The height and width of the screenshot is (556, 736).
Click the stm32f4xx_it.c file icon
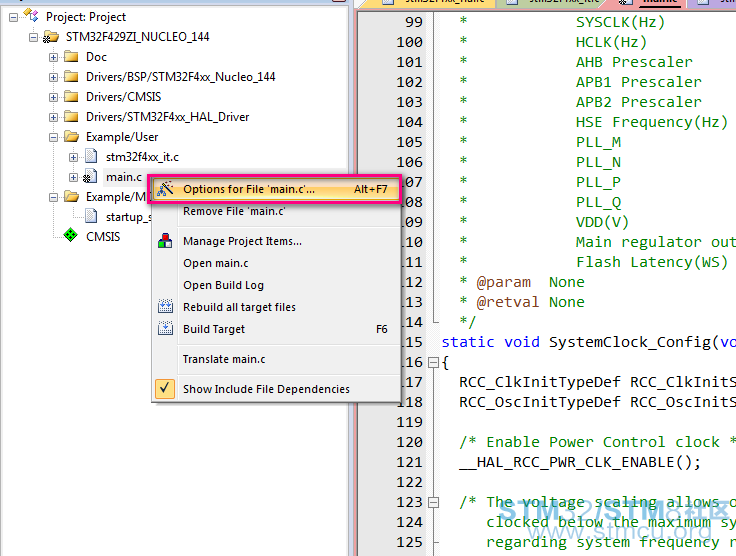click(x=91, y=156)
